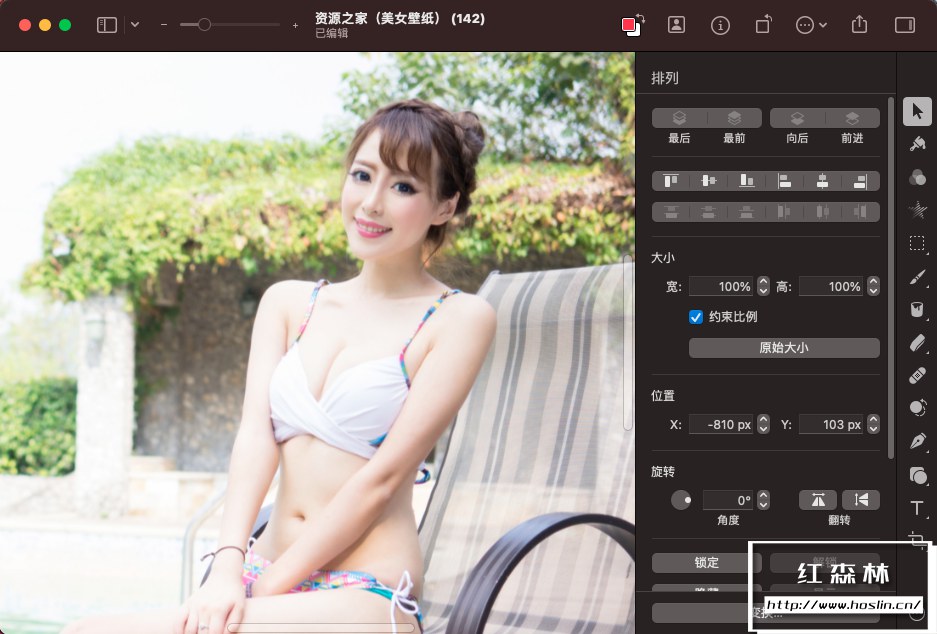Select the instant alpha magic wand tool
The height and width of the screenshot is (634, 937).
point(917,210)
